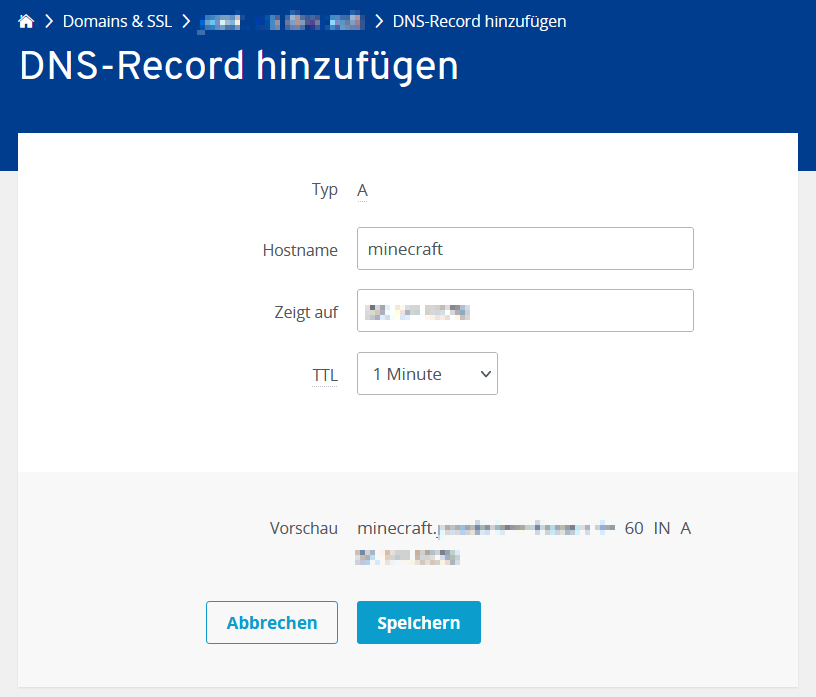Viewport: 816px width, 697px height.
Task: Click the Vorschau label
Action: pos(304,529)
